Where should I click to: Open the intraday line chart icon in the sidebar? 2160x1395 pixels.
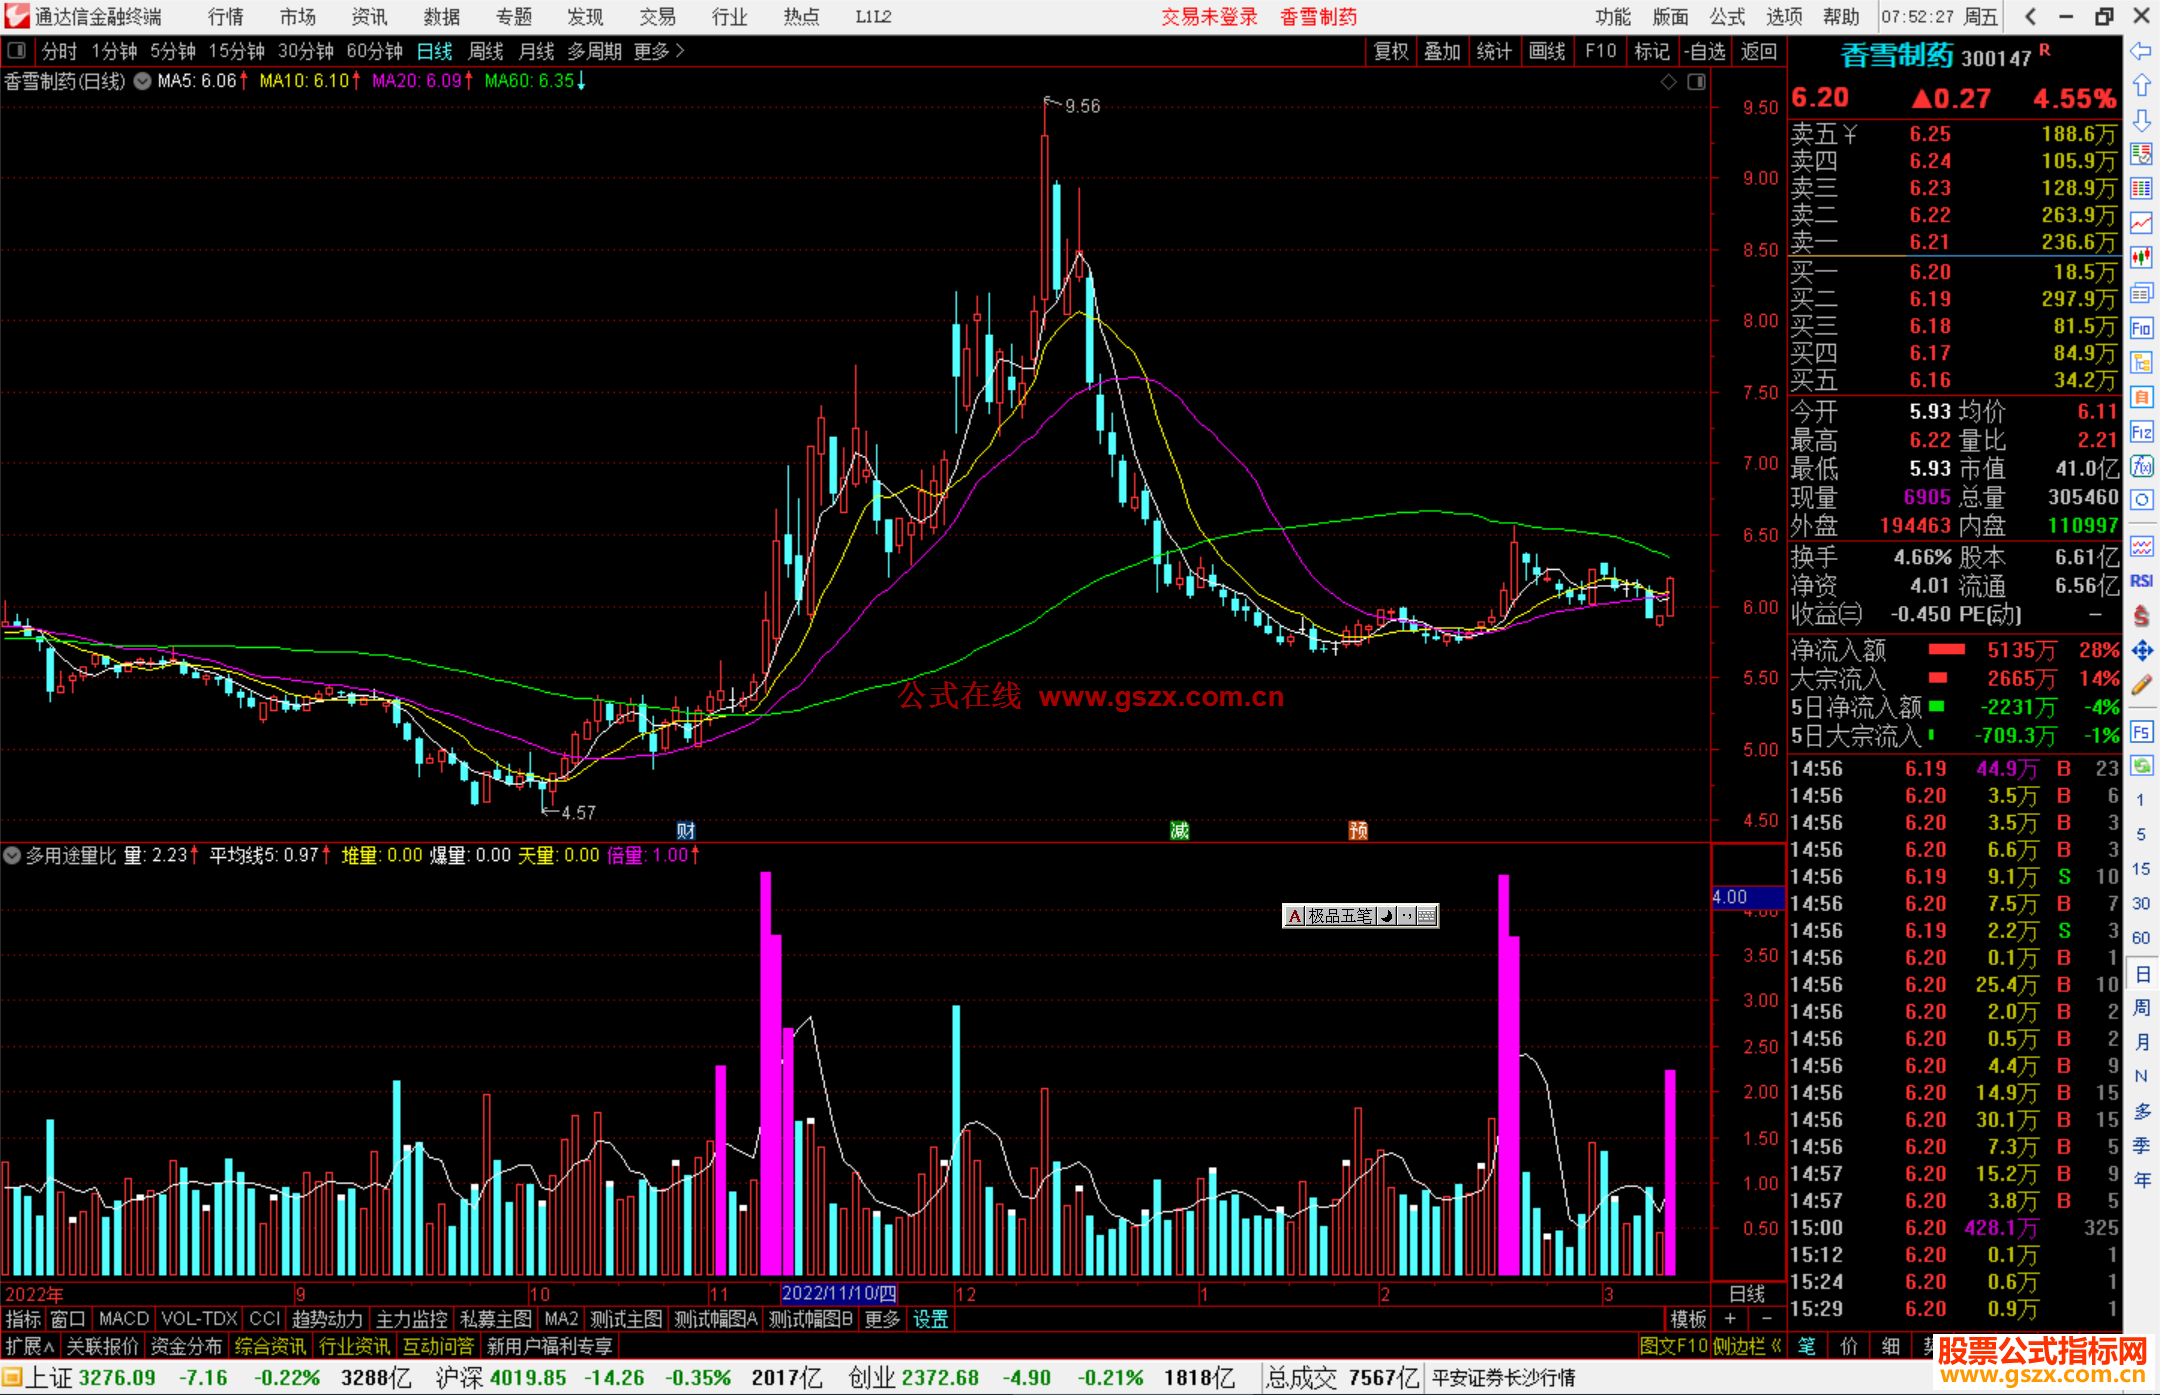pyautogui.click(x=2141, y=223)
